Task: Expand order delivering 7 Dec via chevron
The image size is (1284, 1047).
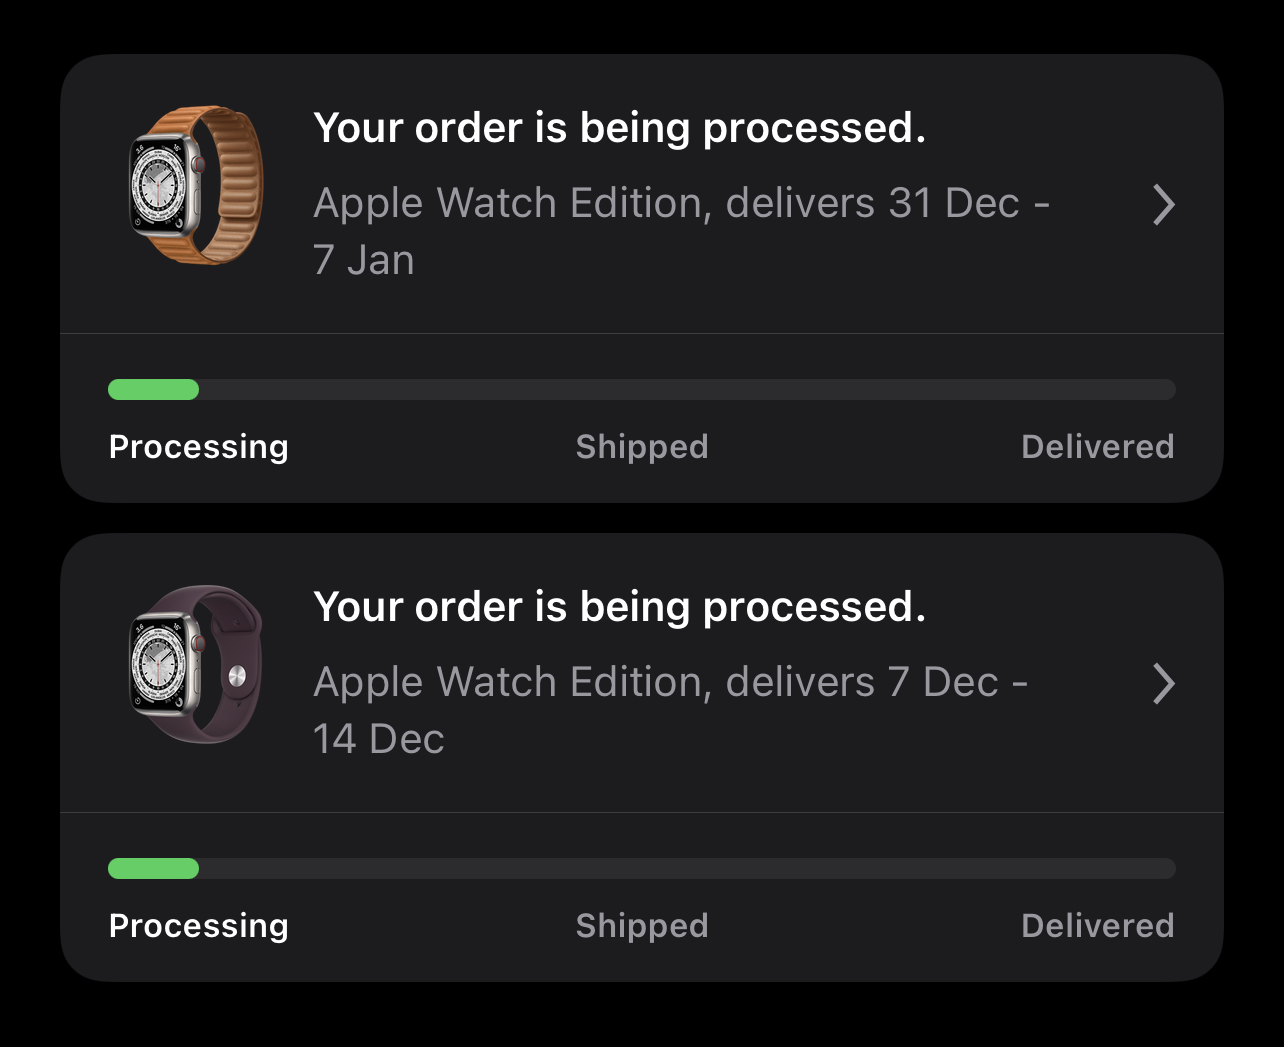Action: point(1163,684)
